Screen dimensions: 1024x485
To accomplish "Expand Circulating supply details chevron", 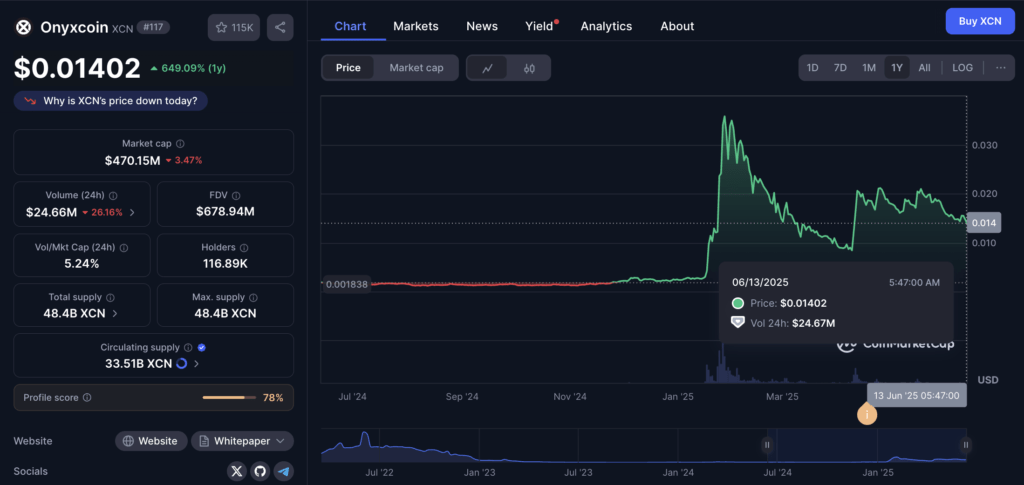I will (197, 364).
